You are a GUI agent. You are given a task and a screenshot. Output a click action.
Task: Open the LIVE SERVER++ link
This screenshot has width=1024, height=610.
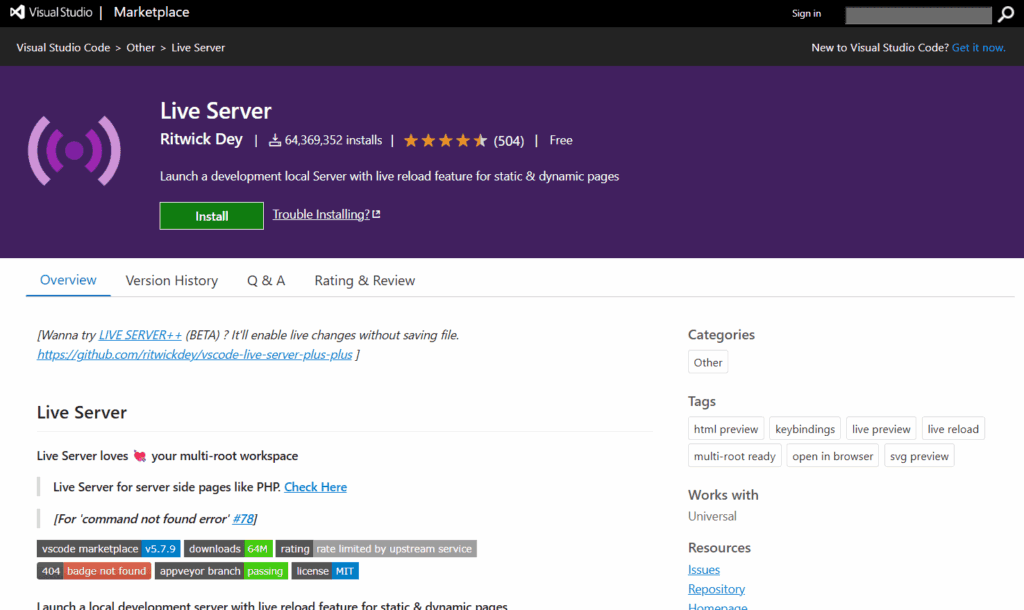(x=140, y=335)
